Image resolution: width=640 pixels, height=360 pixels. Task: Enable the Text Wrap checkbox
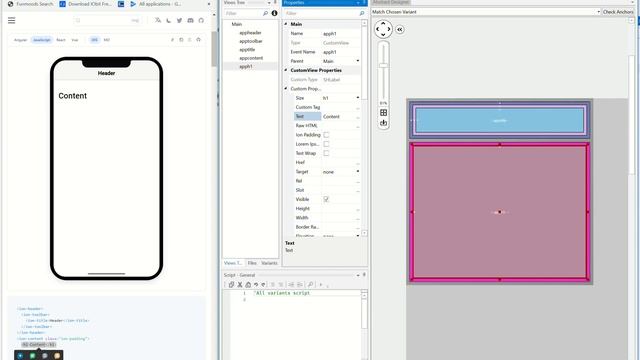pos(326,153)
